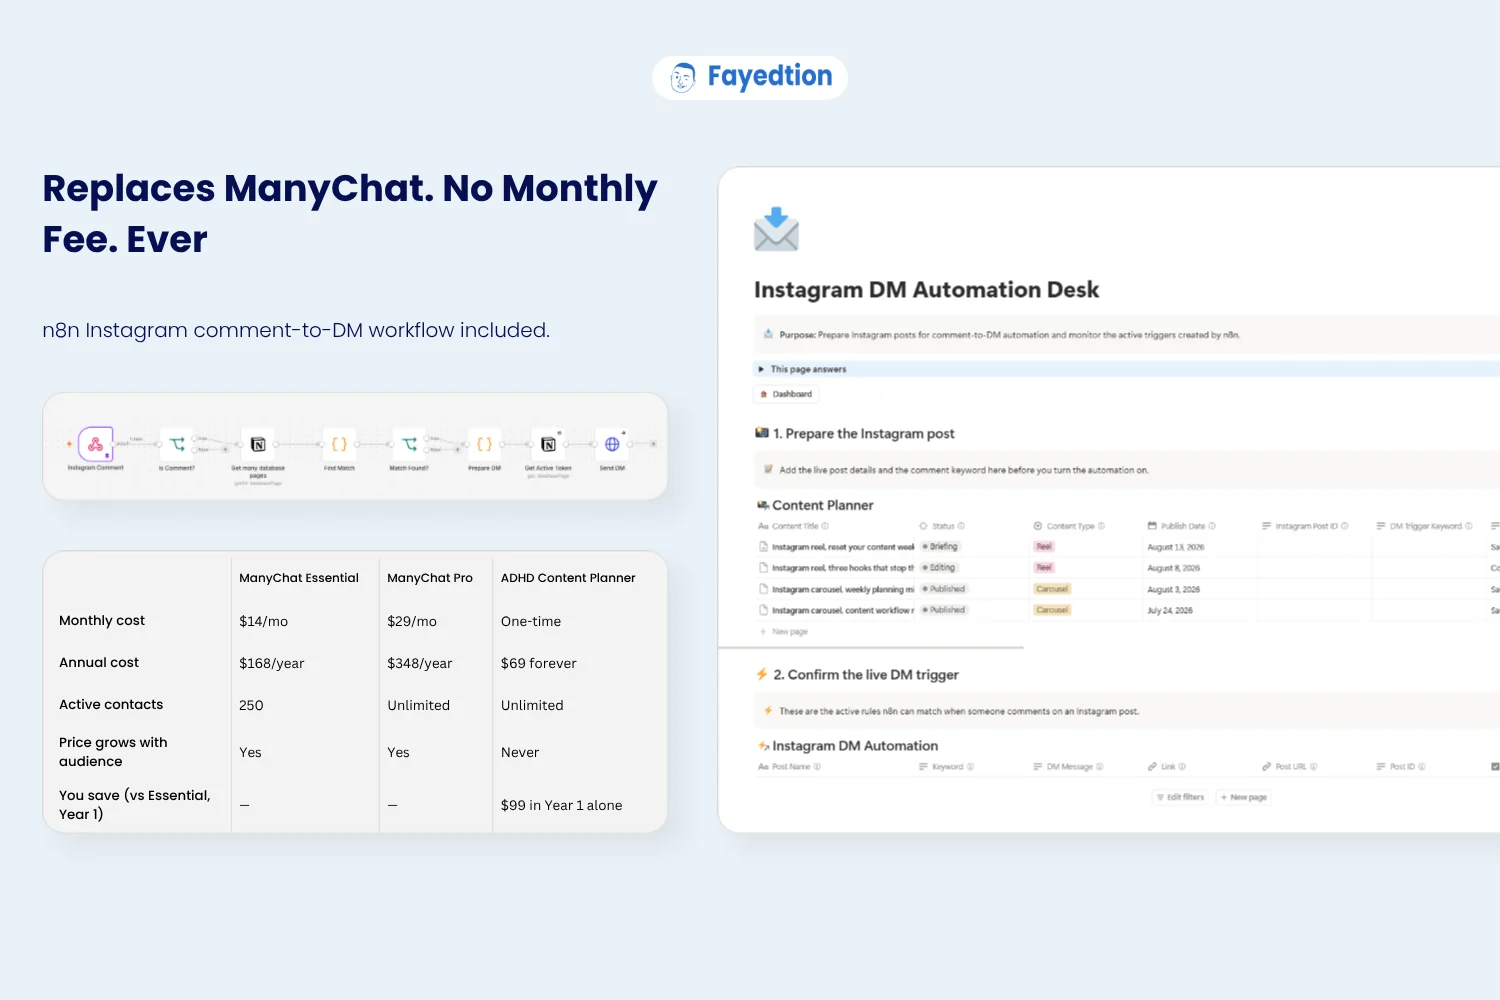
Task: Click the Fayedtion brand name
Action: [x=770, y=77]
